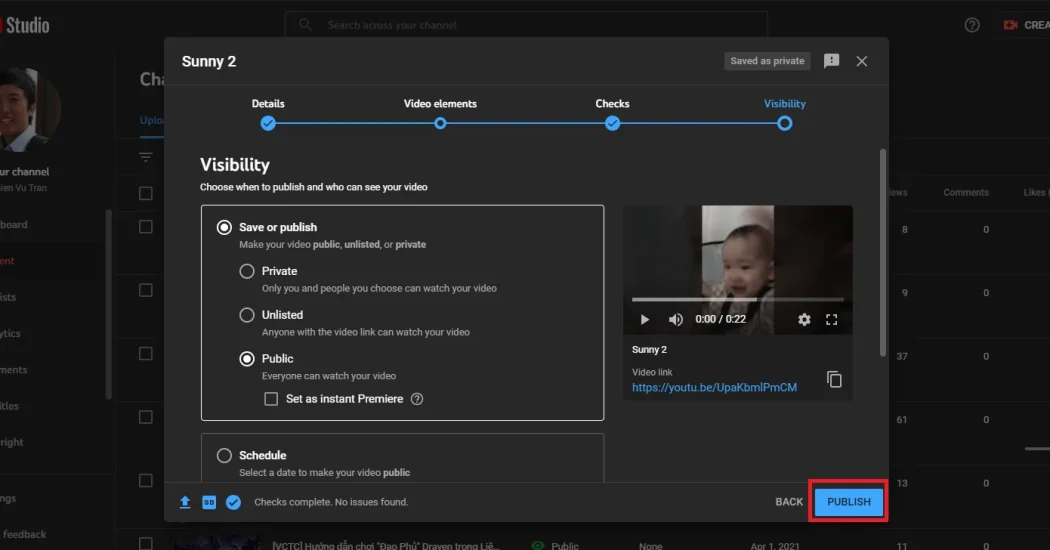Viewport: 1050px width, 550px height.
Task: Go back with the Back button
Action: coord(789,502)
